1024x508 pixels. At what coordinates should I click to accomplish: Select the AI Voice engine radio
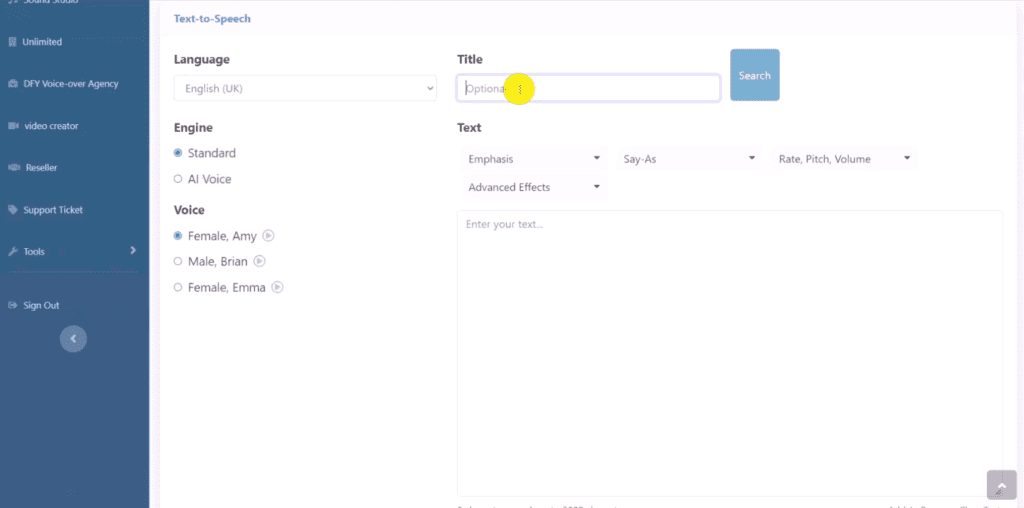tap(178, 179)
